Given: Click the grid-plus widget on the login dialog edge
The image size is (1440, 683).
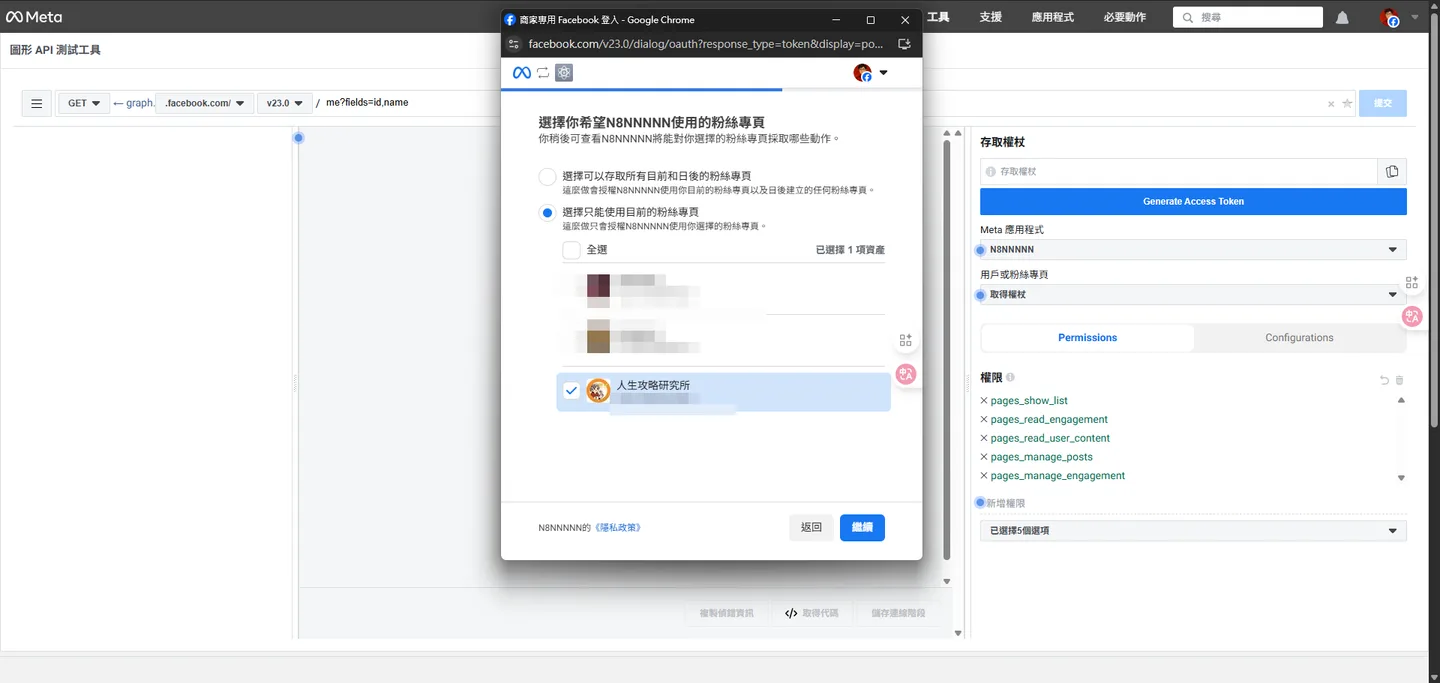Looking at the screenshot, I should tap(906, 340).
